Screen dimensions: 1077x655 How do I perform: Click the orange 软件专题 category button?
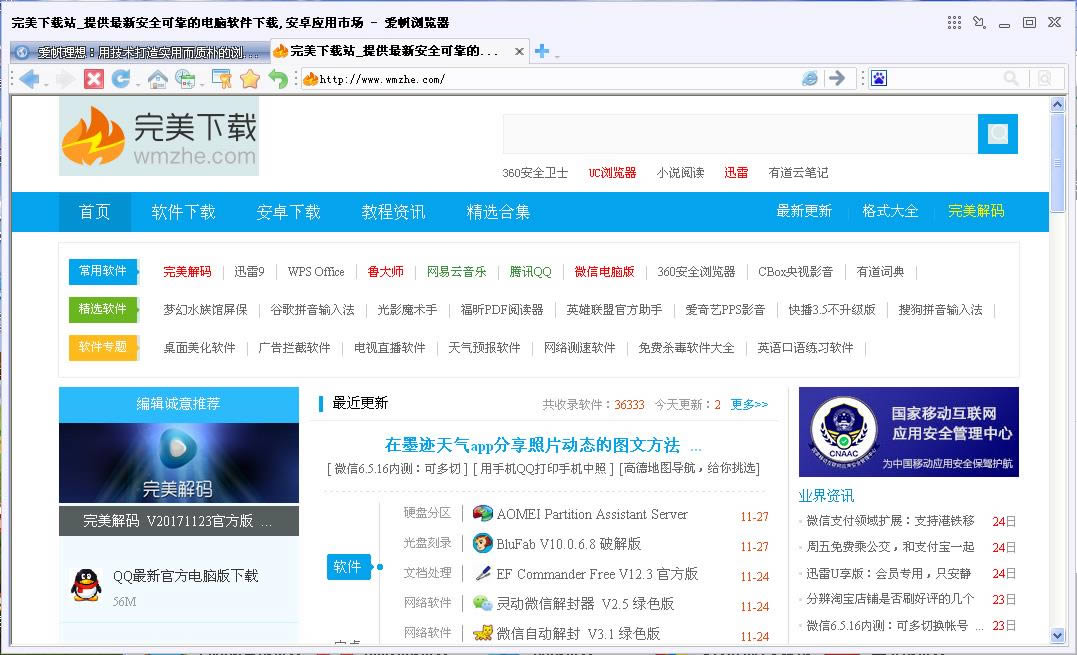(103, 347)
